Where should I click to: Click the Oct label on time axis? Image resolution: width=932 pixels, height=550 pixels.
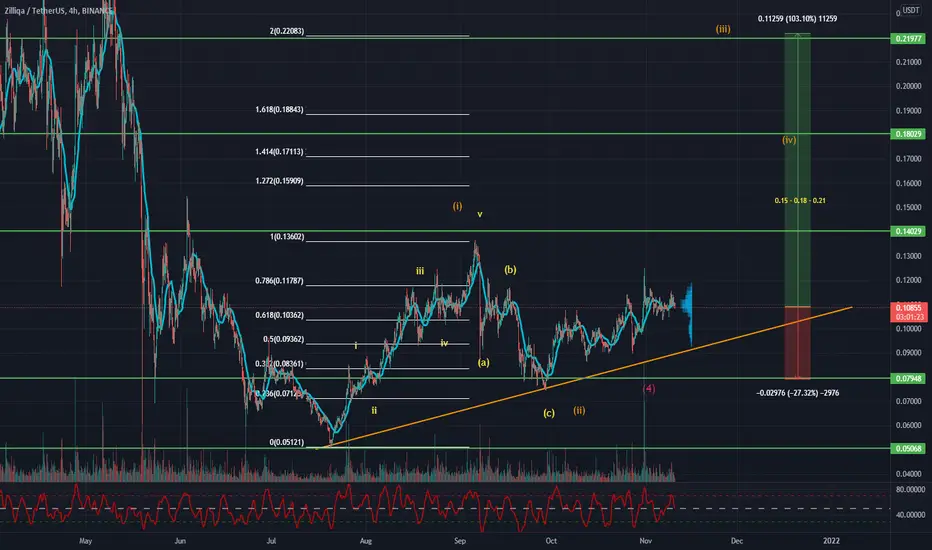[551, 540]
